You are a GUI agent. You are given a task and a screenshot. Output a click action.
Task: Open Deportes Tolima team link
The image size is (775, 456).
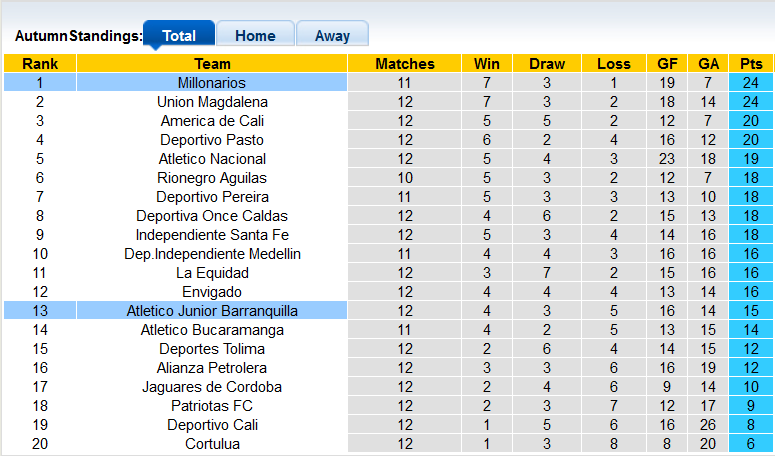coord(212,349)
